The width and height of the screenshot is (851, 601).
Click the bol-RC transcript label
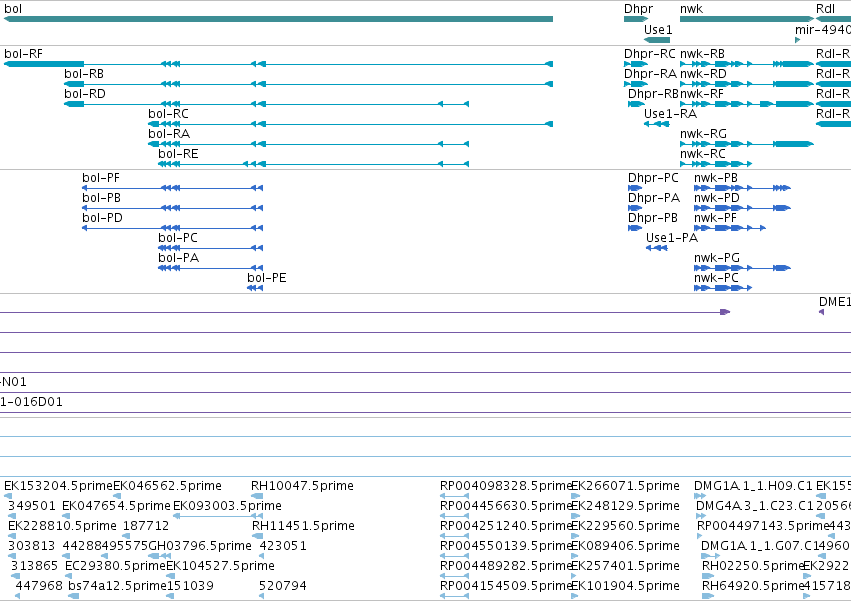point(168,114)
